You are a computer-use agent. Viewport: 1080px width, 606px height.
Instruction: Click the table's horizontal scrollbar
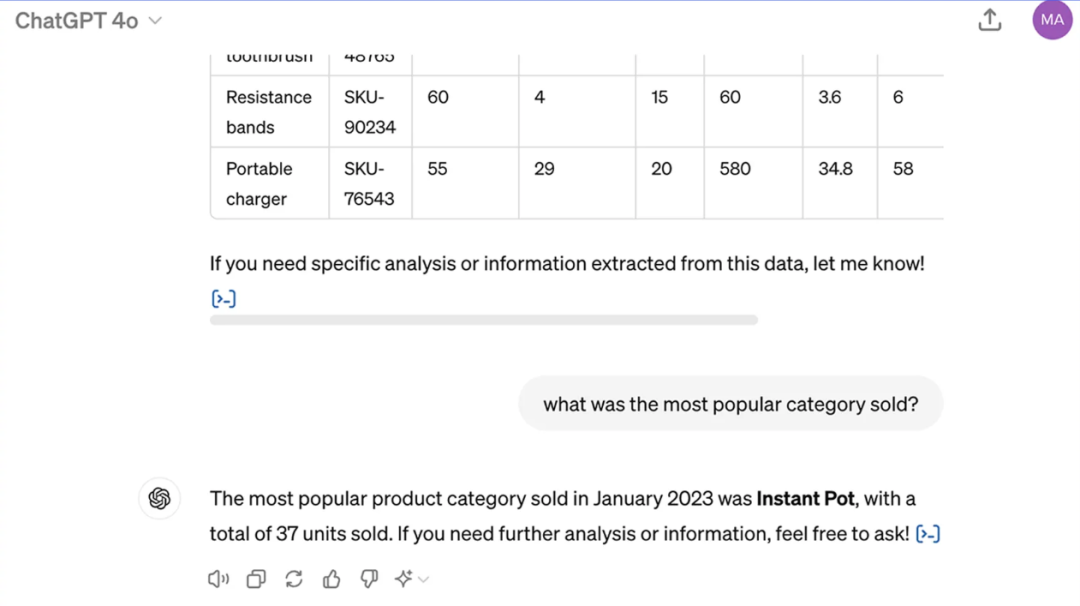[483, 320]
